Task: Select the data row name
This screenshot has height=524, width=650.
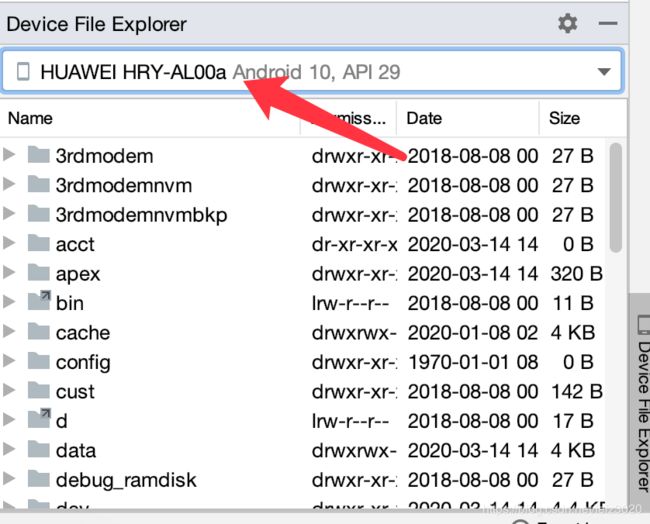Action: click(76, 451)
